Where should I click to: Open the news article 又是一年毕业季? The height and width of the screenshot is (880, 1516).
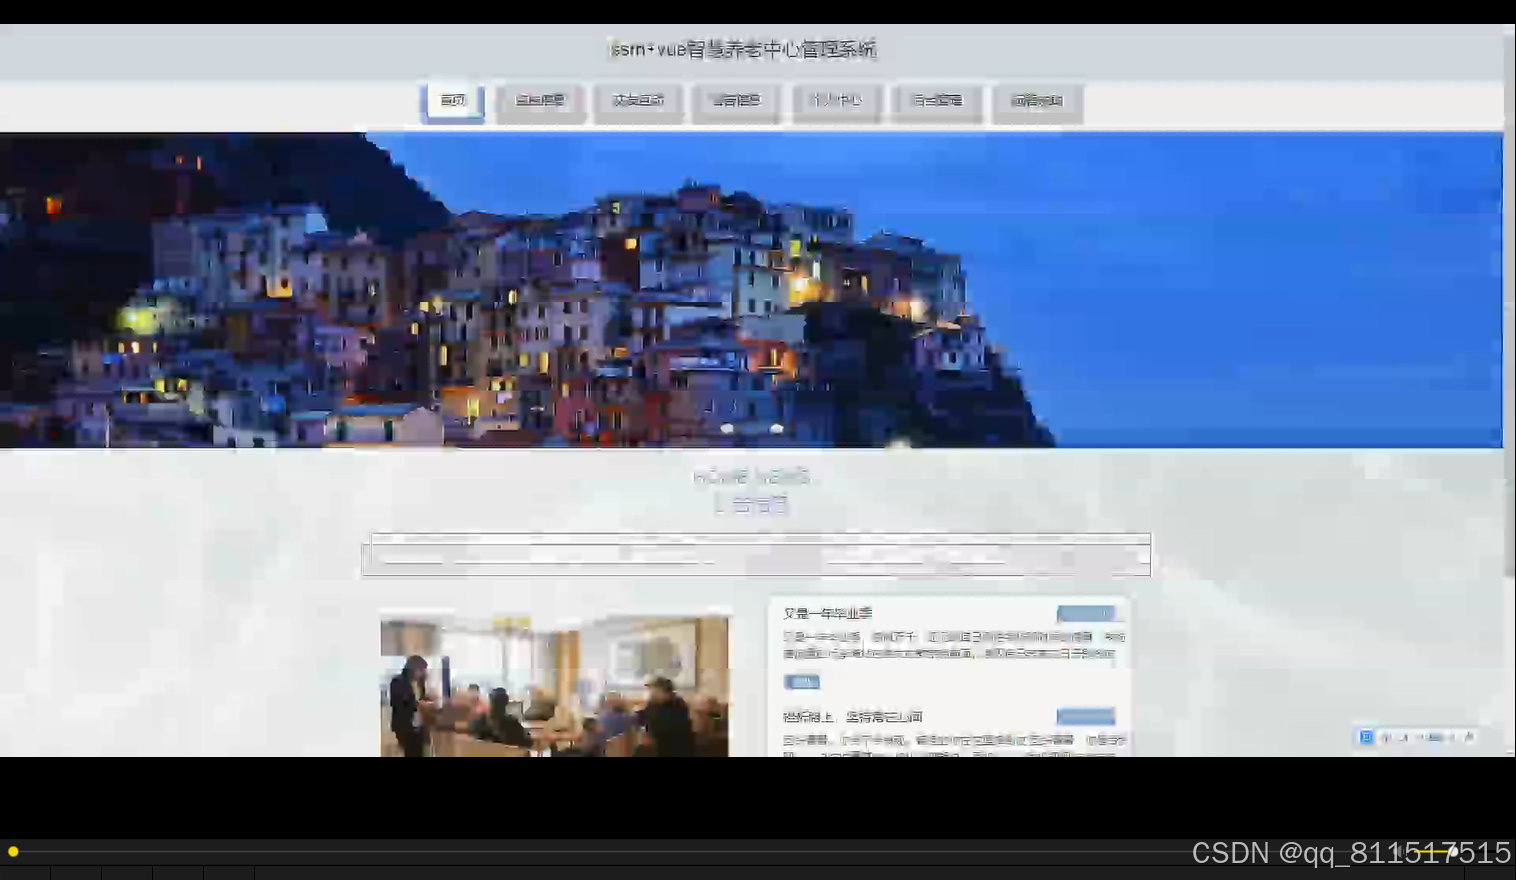(827, 613)
